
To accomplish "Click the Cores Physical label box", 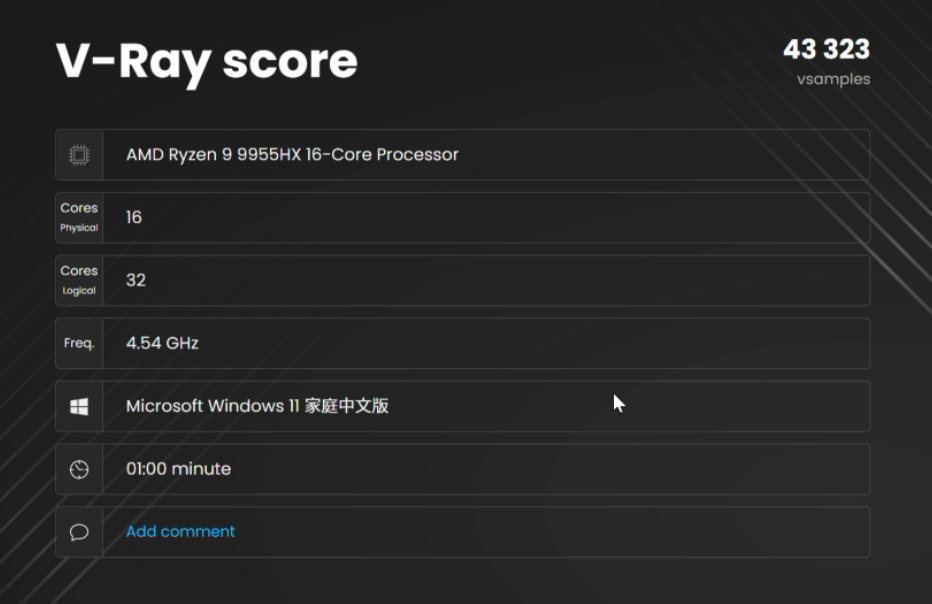I will coord(79,217).
